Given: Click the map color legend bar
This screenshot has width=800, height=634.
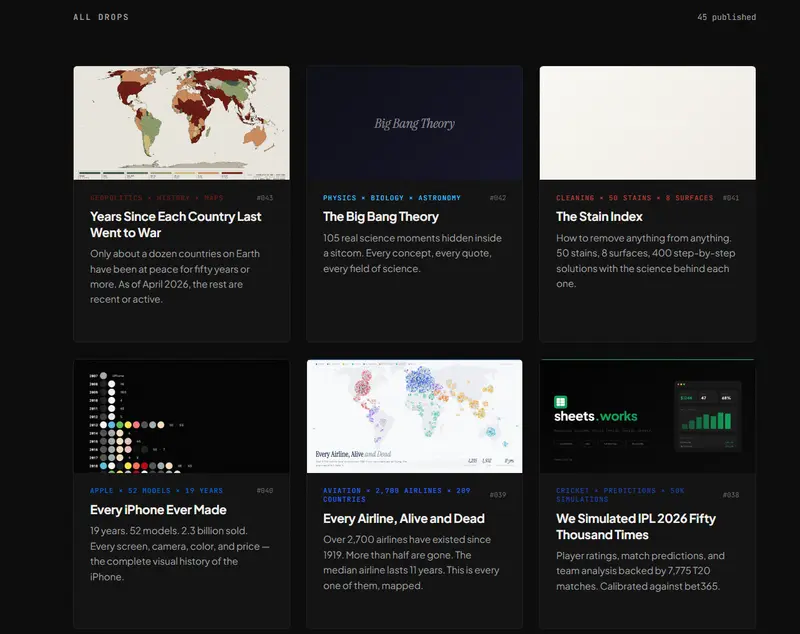Looking at the screenshot, I should 181,173.
